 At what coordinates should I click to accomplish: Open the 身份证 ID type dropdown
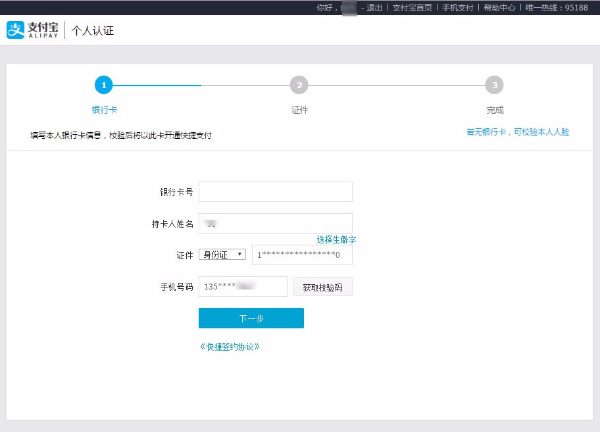click(x=222, y=255)
